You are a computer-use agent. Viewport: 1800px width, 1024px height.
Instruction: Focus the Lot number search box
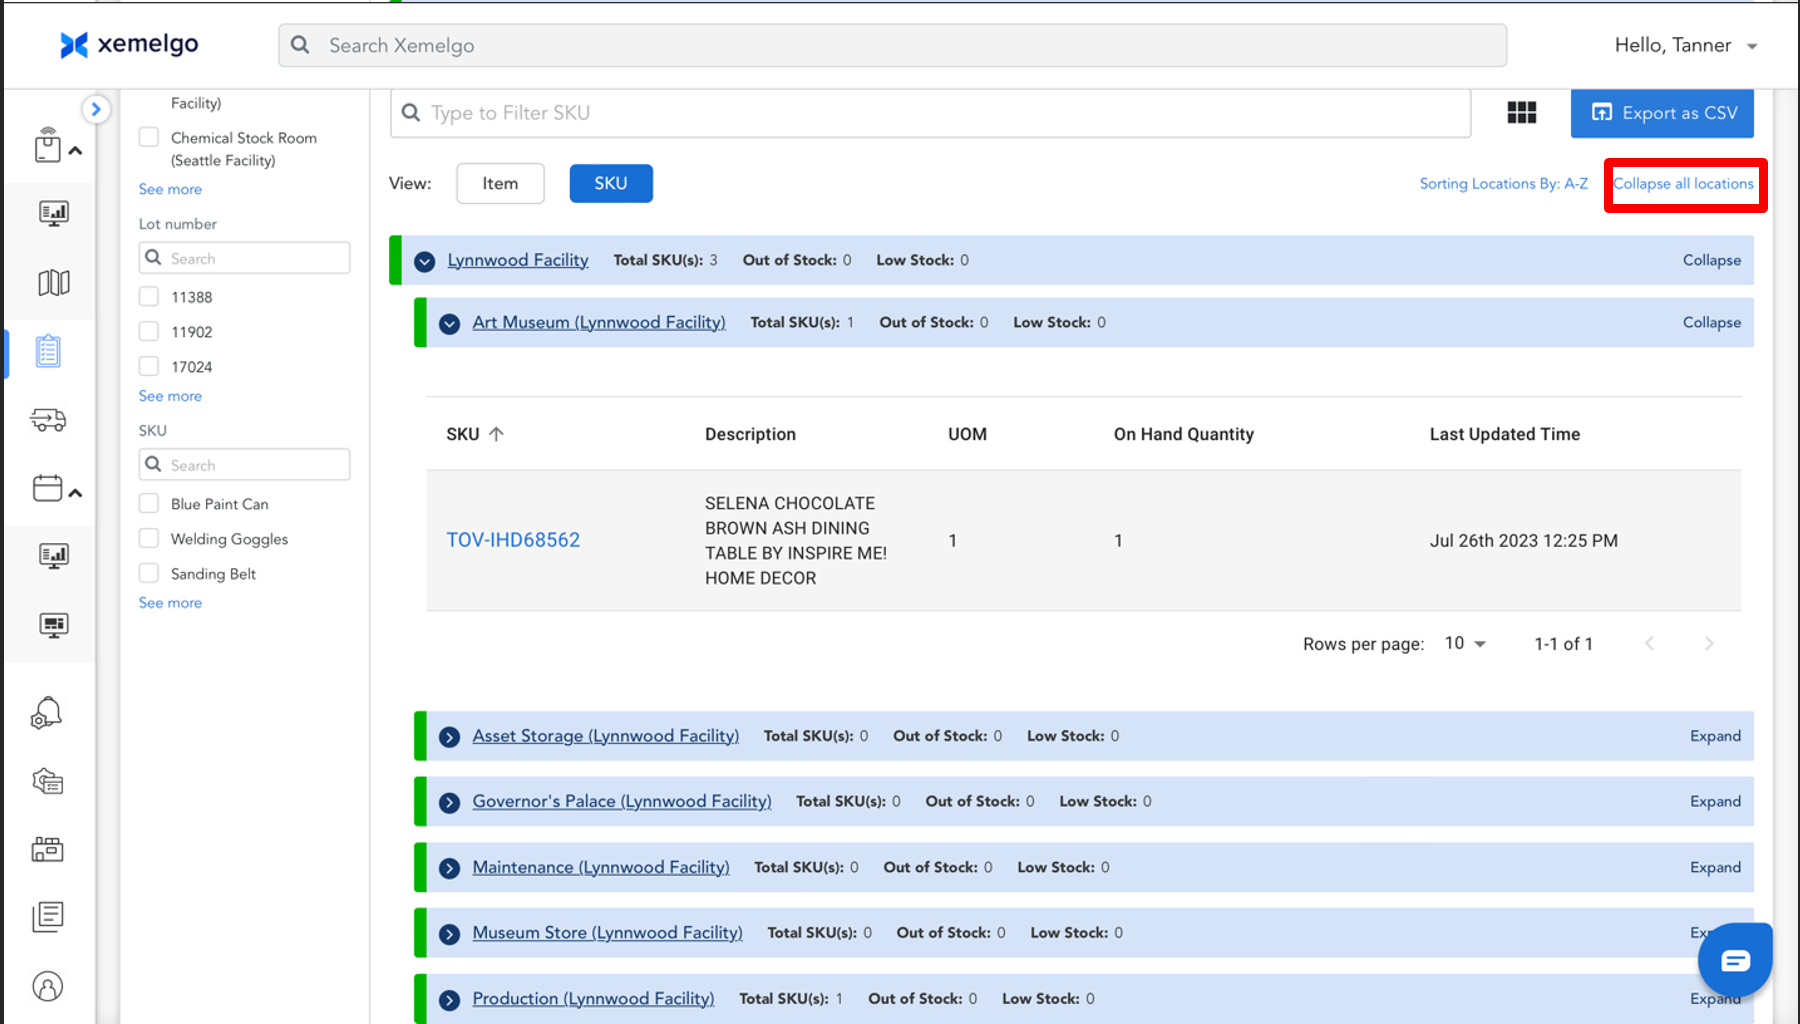click(244, 258)
